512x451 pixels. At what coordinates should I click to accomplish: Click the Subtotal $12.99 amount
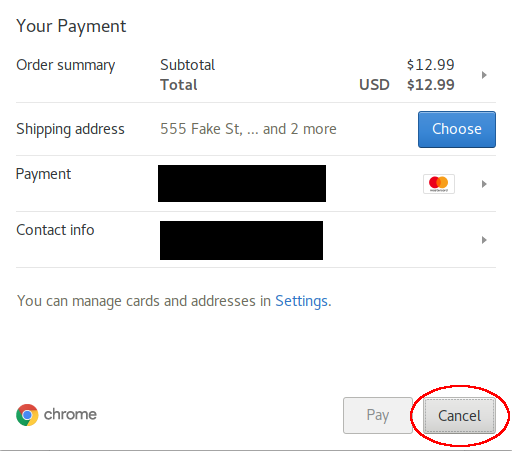point(430,65)
